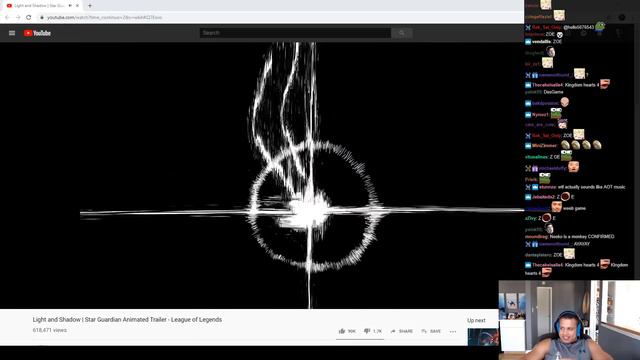Click the video title 'Light and Shadow'

coord(127,320)
